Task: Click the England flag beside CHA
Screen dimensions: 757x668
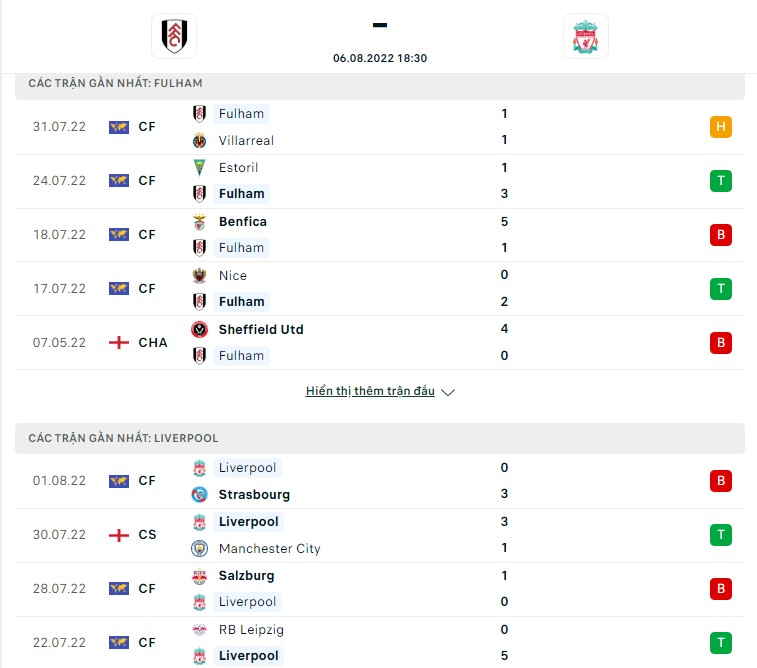Action: [119, 343]
